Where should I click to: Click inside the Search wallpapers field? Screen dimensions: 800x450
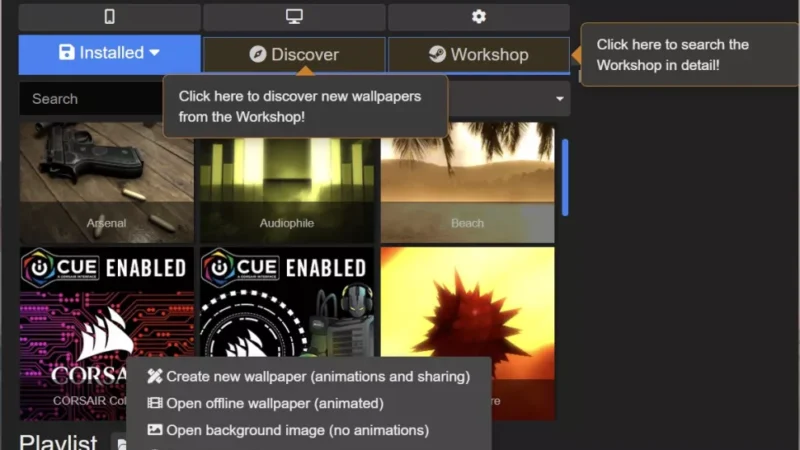pyautogui.click(x=90, y=99)
